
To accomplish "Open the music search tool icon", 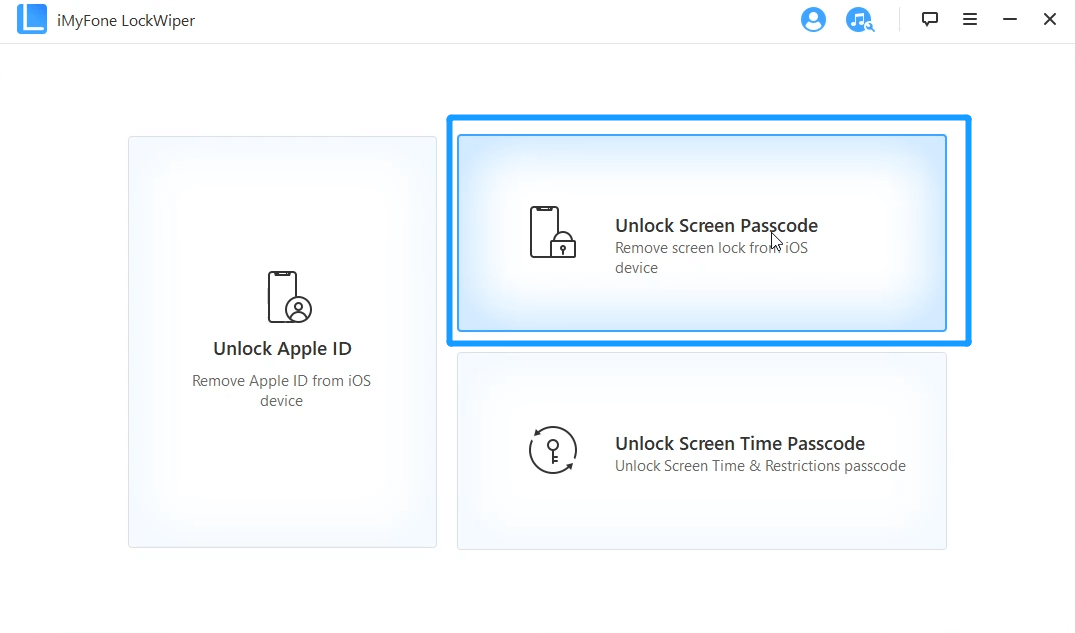I will 860,19.
